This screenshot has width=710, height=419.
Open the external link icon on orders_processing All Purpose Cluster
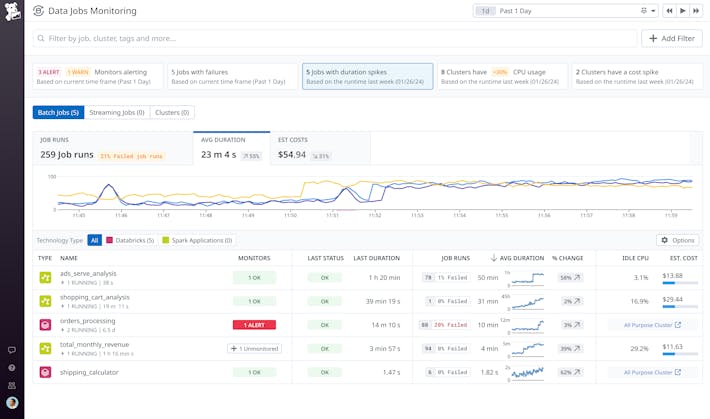coord(677,325)
